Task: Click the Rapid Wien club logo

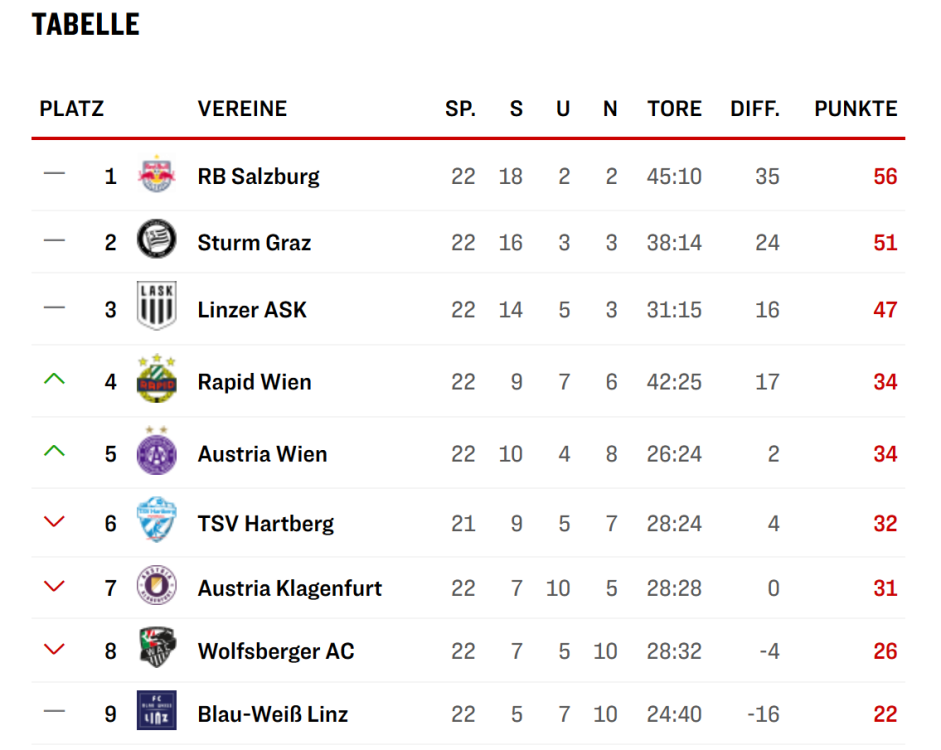Action: [x=156, y=380]
